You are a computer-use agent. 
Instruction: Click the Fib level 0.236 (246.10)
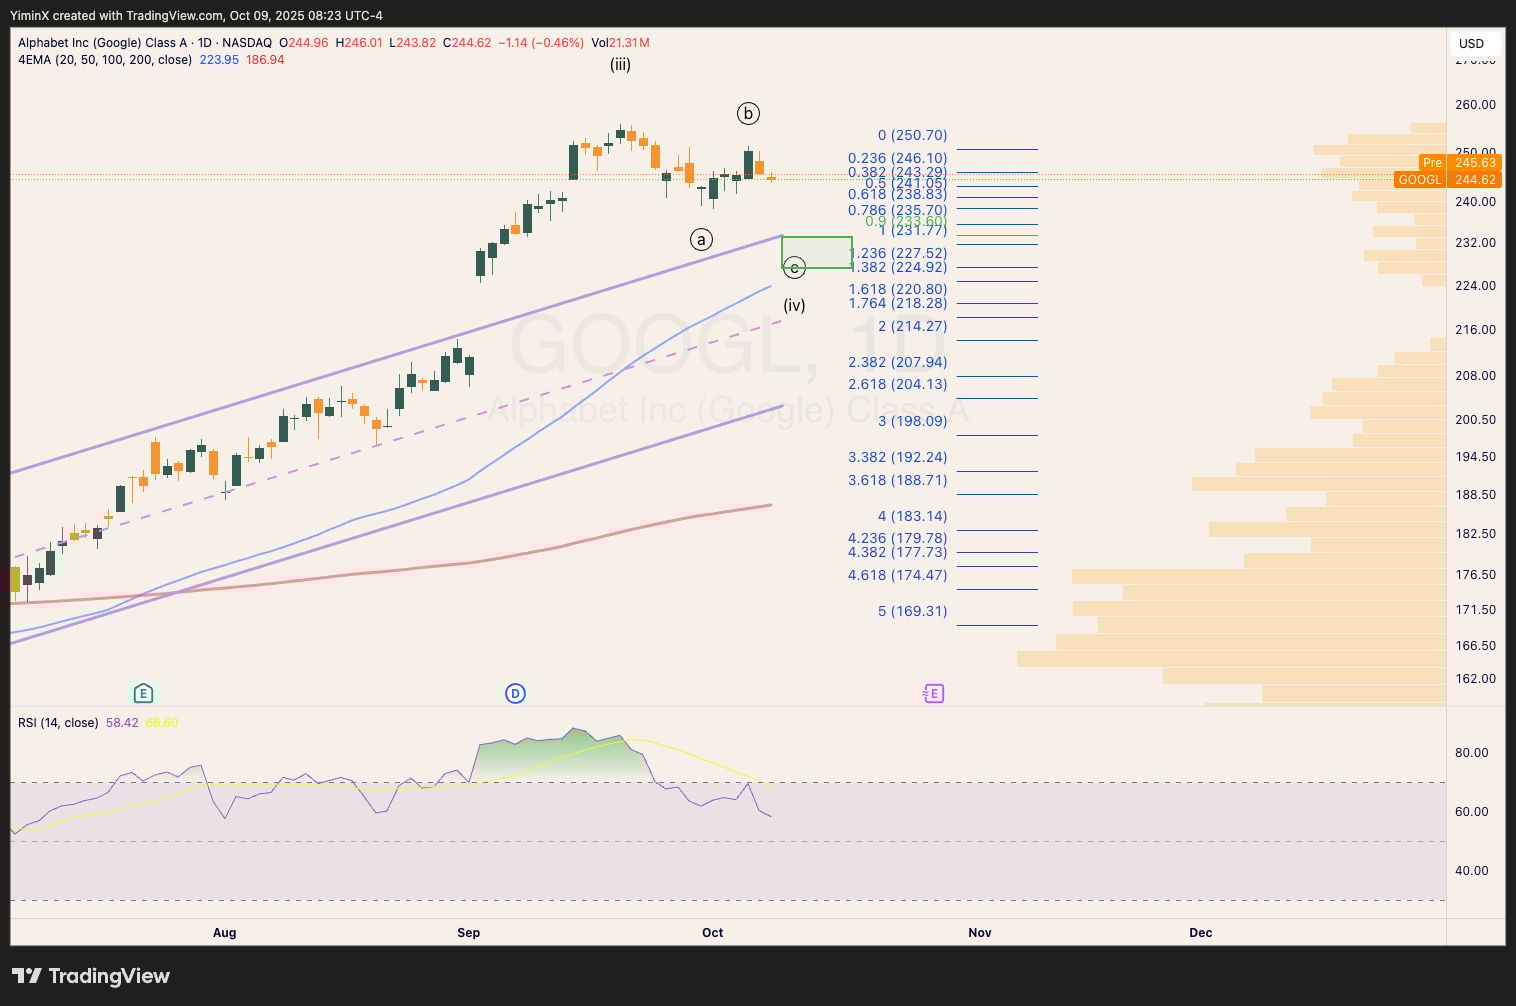click(897, 158)
